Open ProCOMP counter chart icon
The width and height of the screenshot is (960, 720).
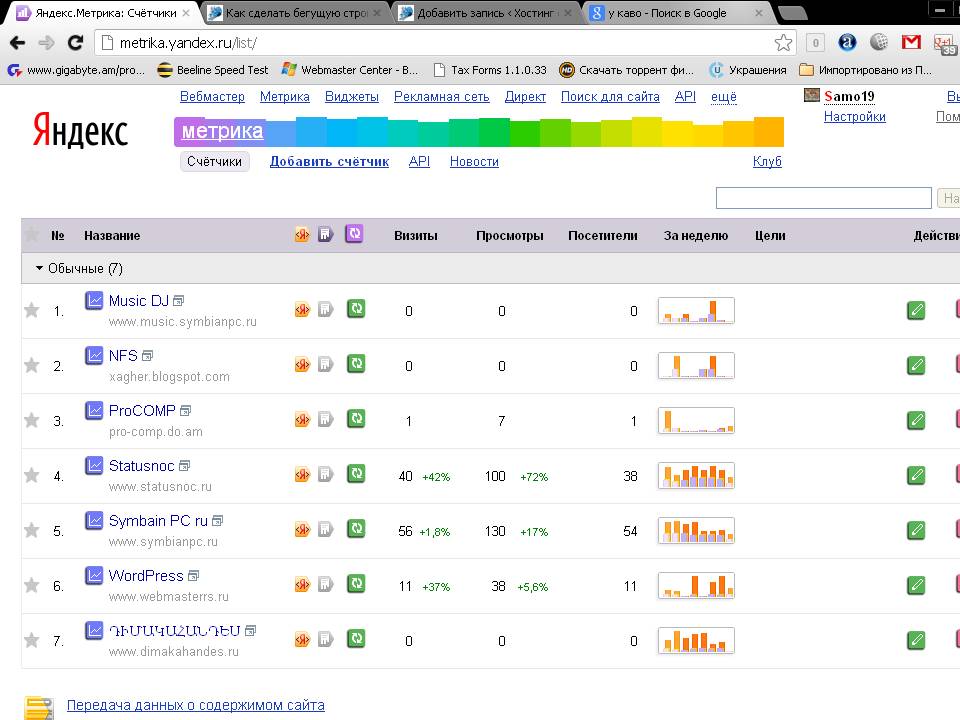coord(94,411)
